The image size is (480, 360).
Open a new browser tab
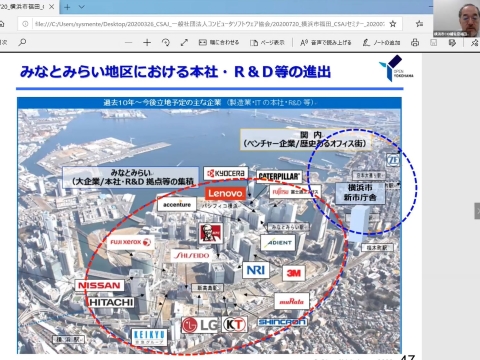[67, 7]
